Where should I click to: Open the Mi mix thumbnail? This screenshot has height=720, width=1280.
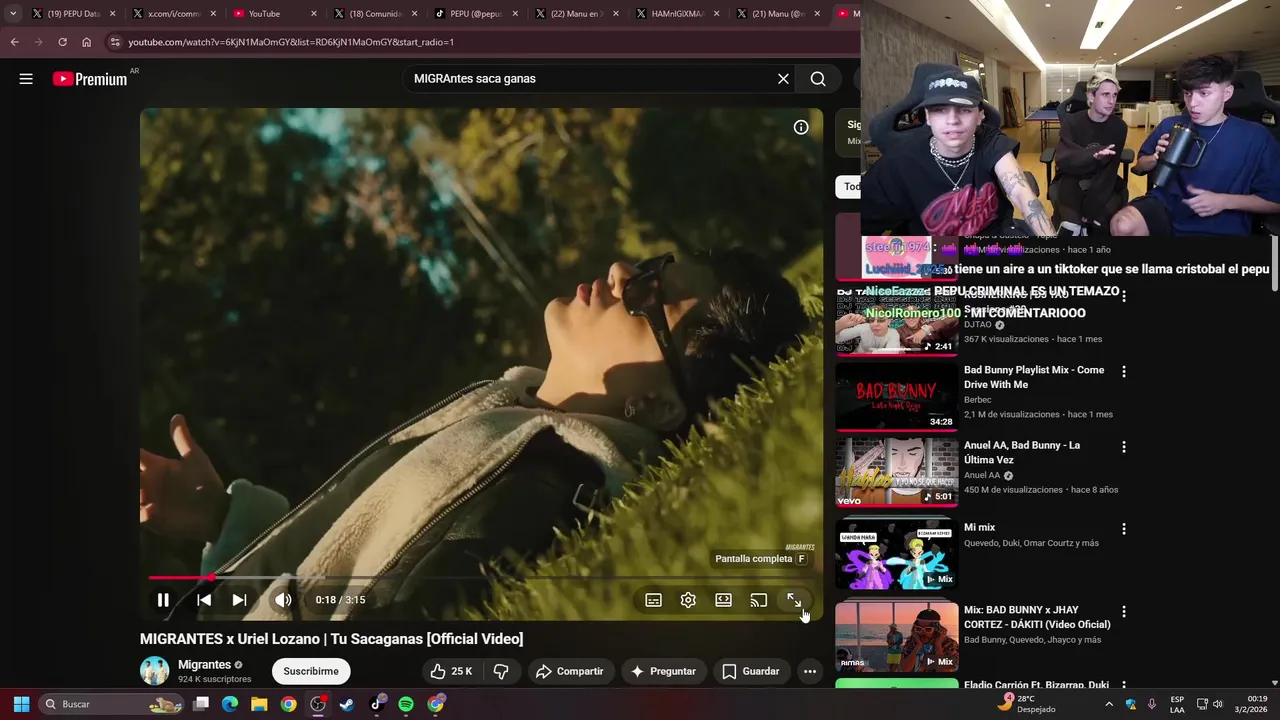pyautogui.click(x=897, y=553)
